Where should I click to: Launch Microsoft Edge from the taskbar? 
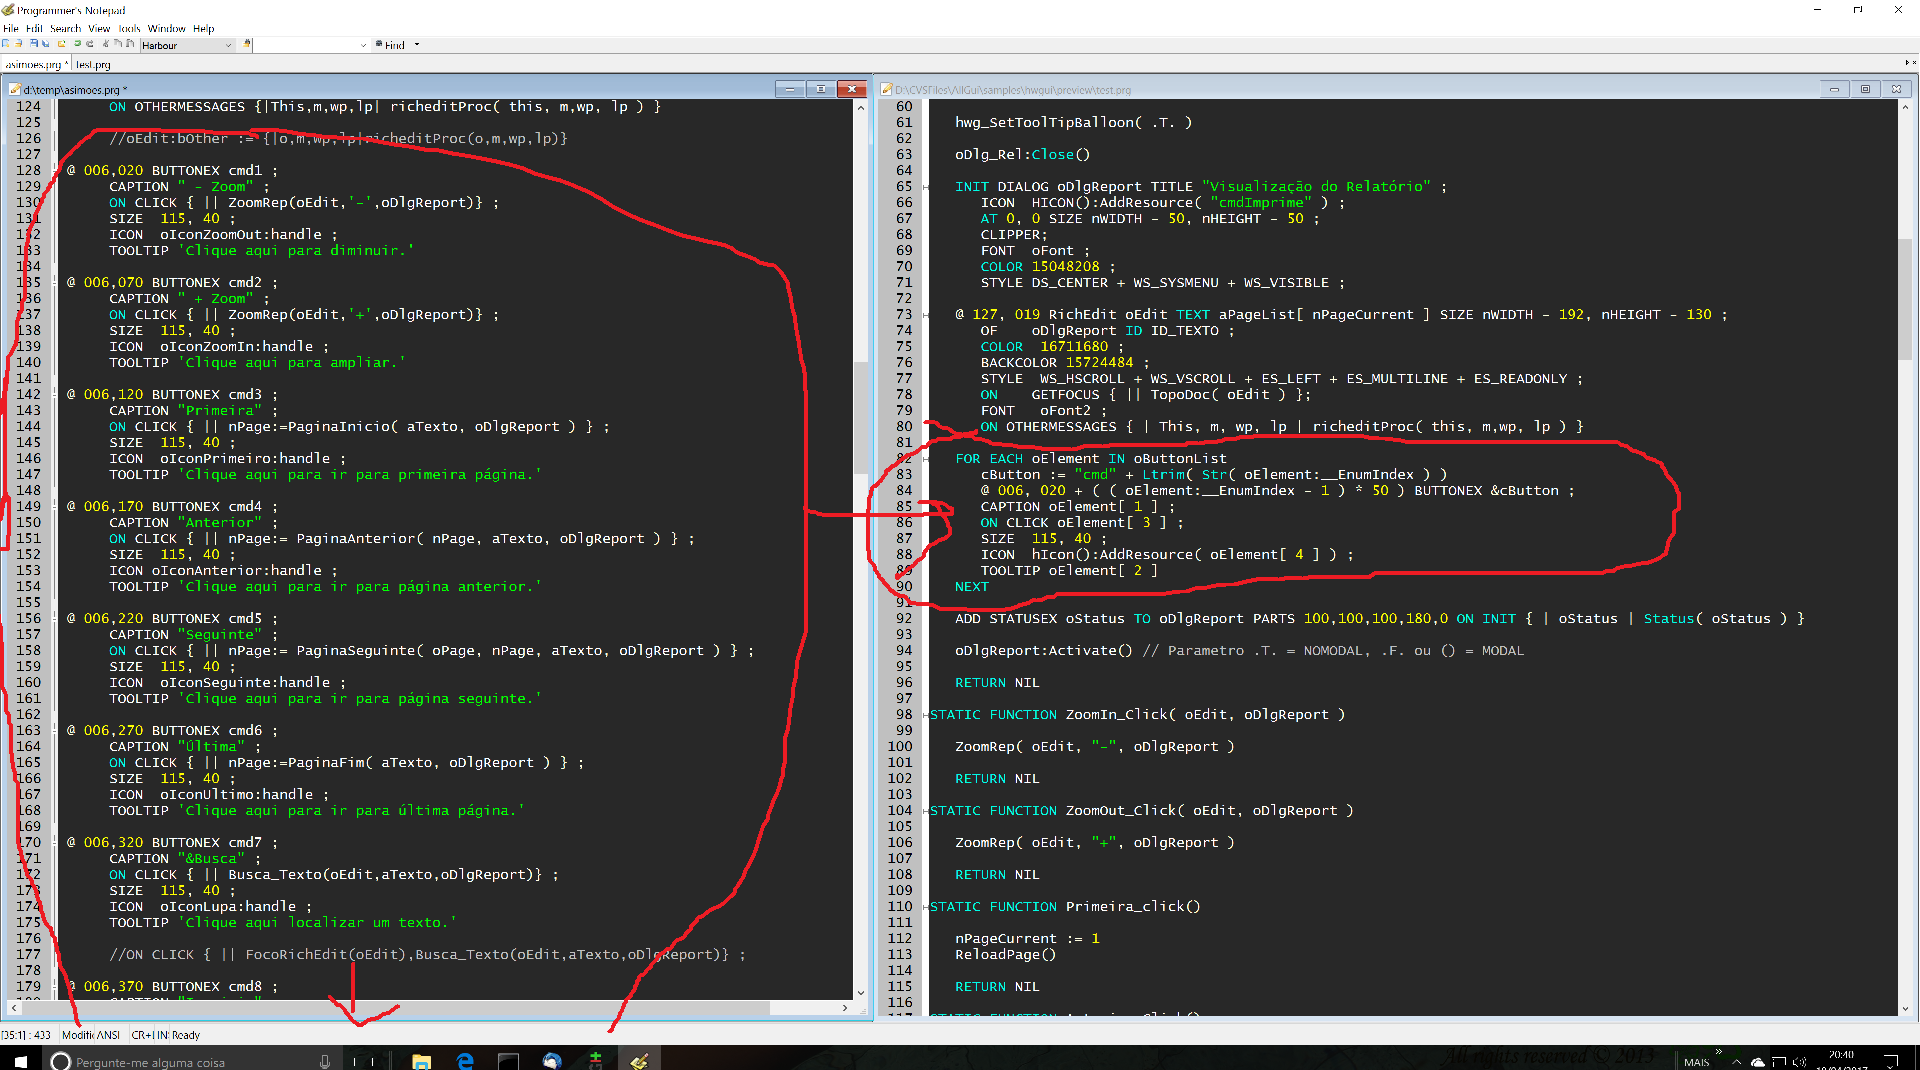[x=465, y=1061]
